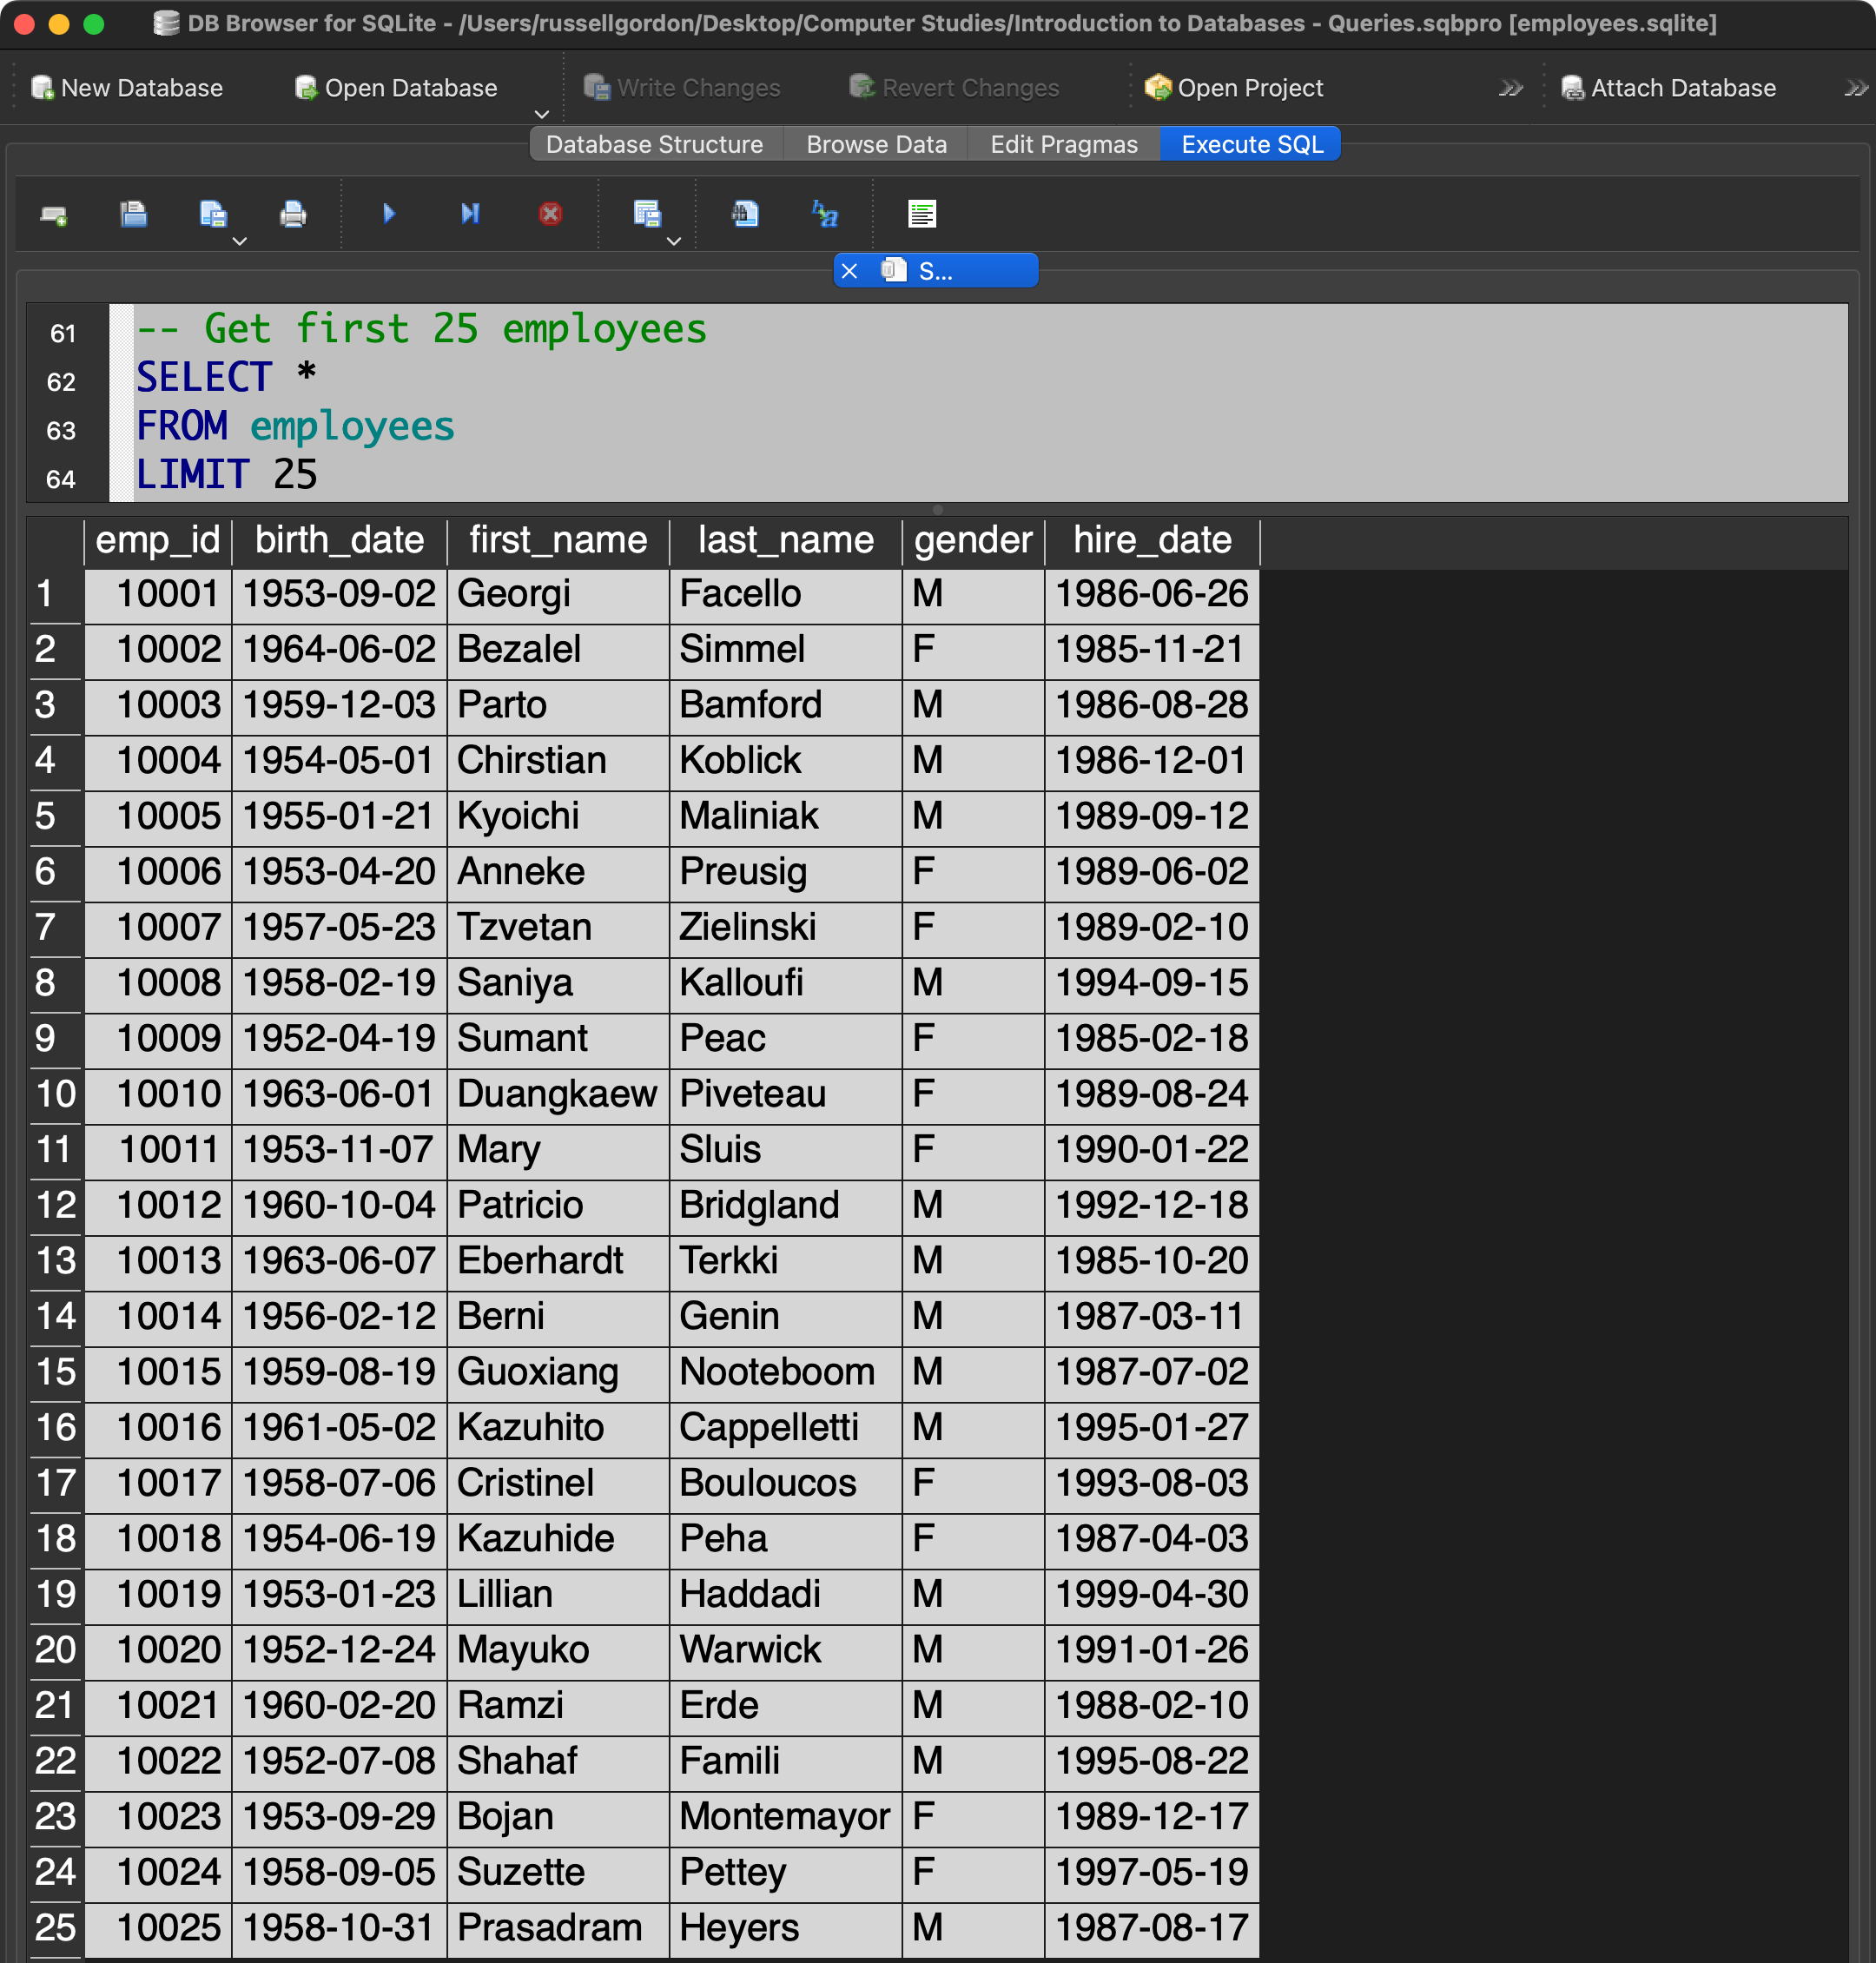1876x1963 pixels.
Task: Expand the Save results view dropdown arrow
Action: point(674,241)
